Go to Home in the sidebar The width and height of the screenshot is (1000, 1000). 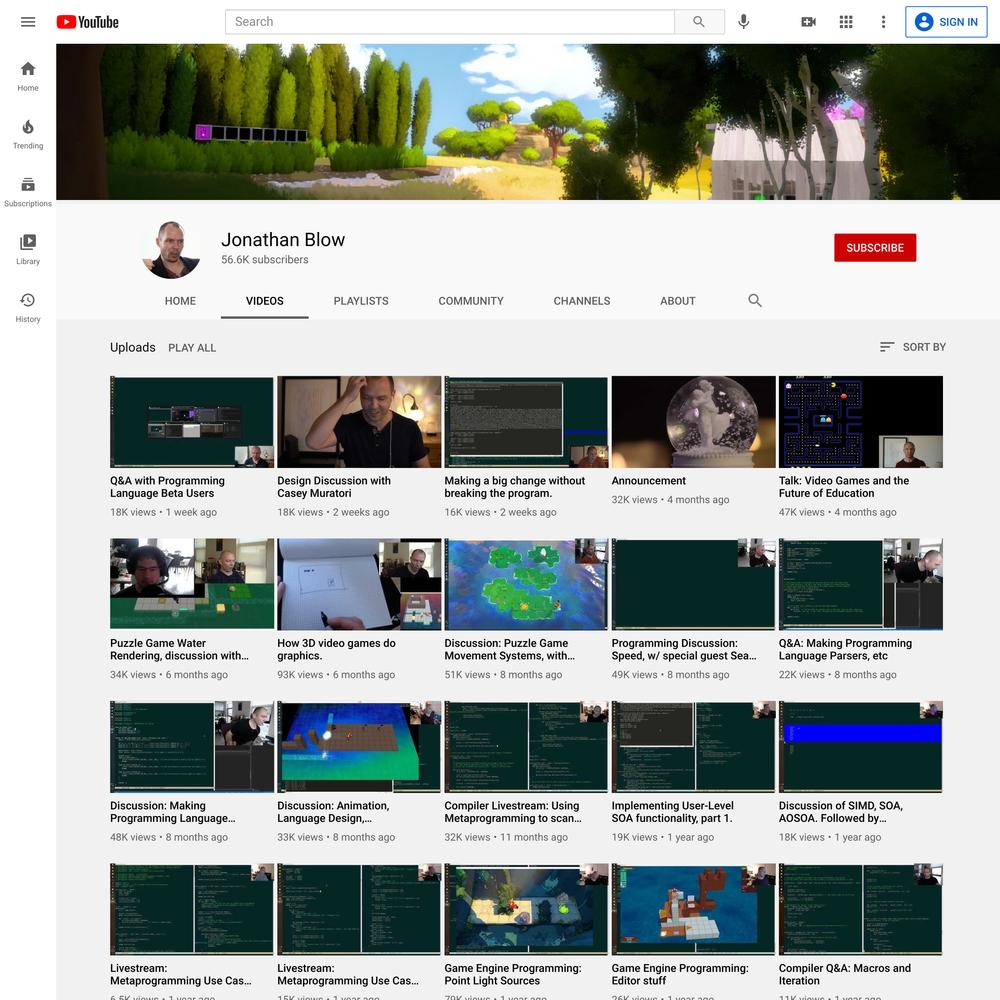27,76
